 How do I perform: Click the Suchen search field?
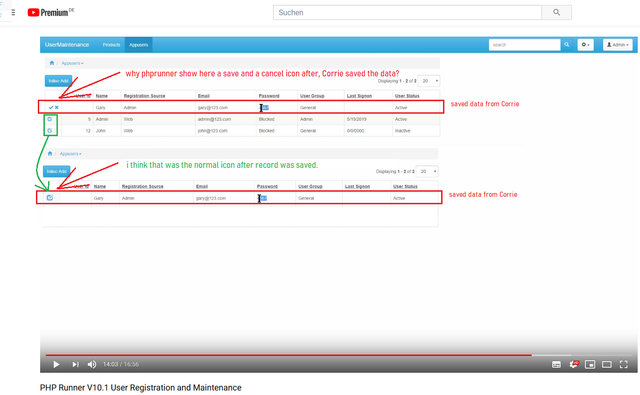(x=407, y=12)
